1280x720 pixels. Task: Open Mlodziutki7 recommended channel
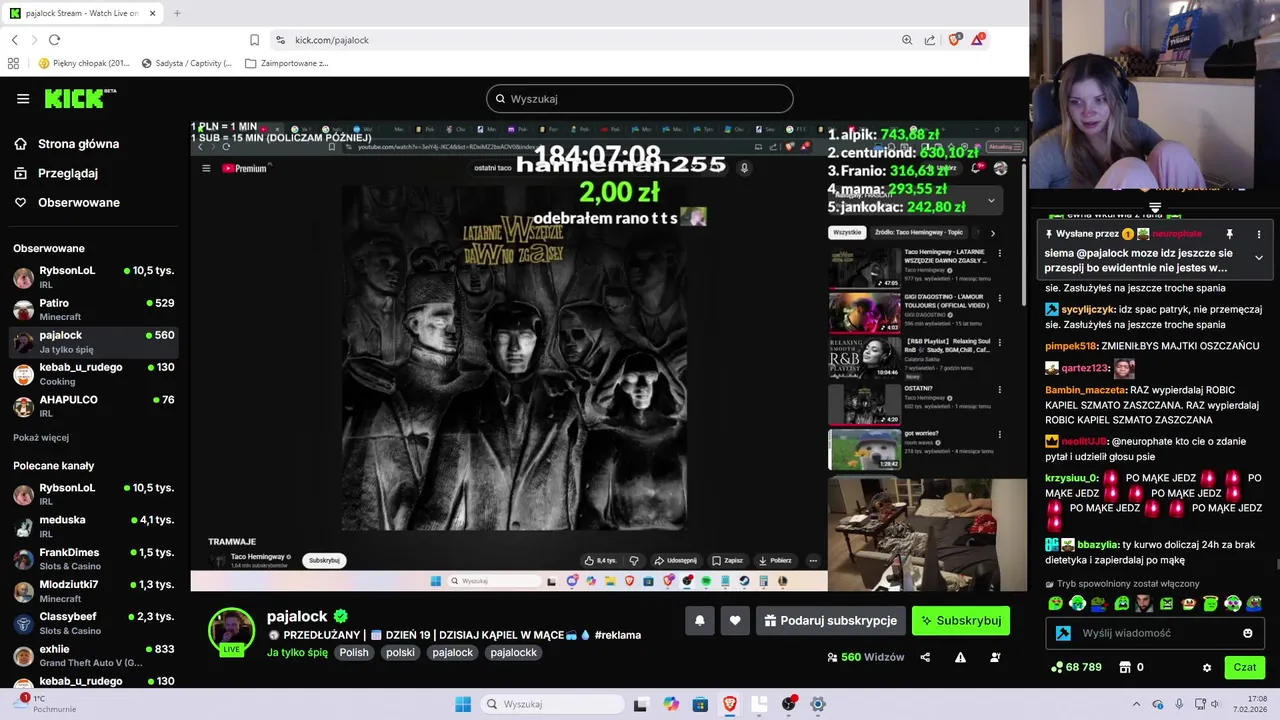click(93, 591)
